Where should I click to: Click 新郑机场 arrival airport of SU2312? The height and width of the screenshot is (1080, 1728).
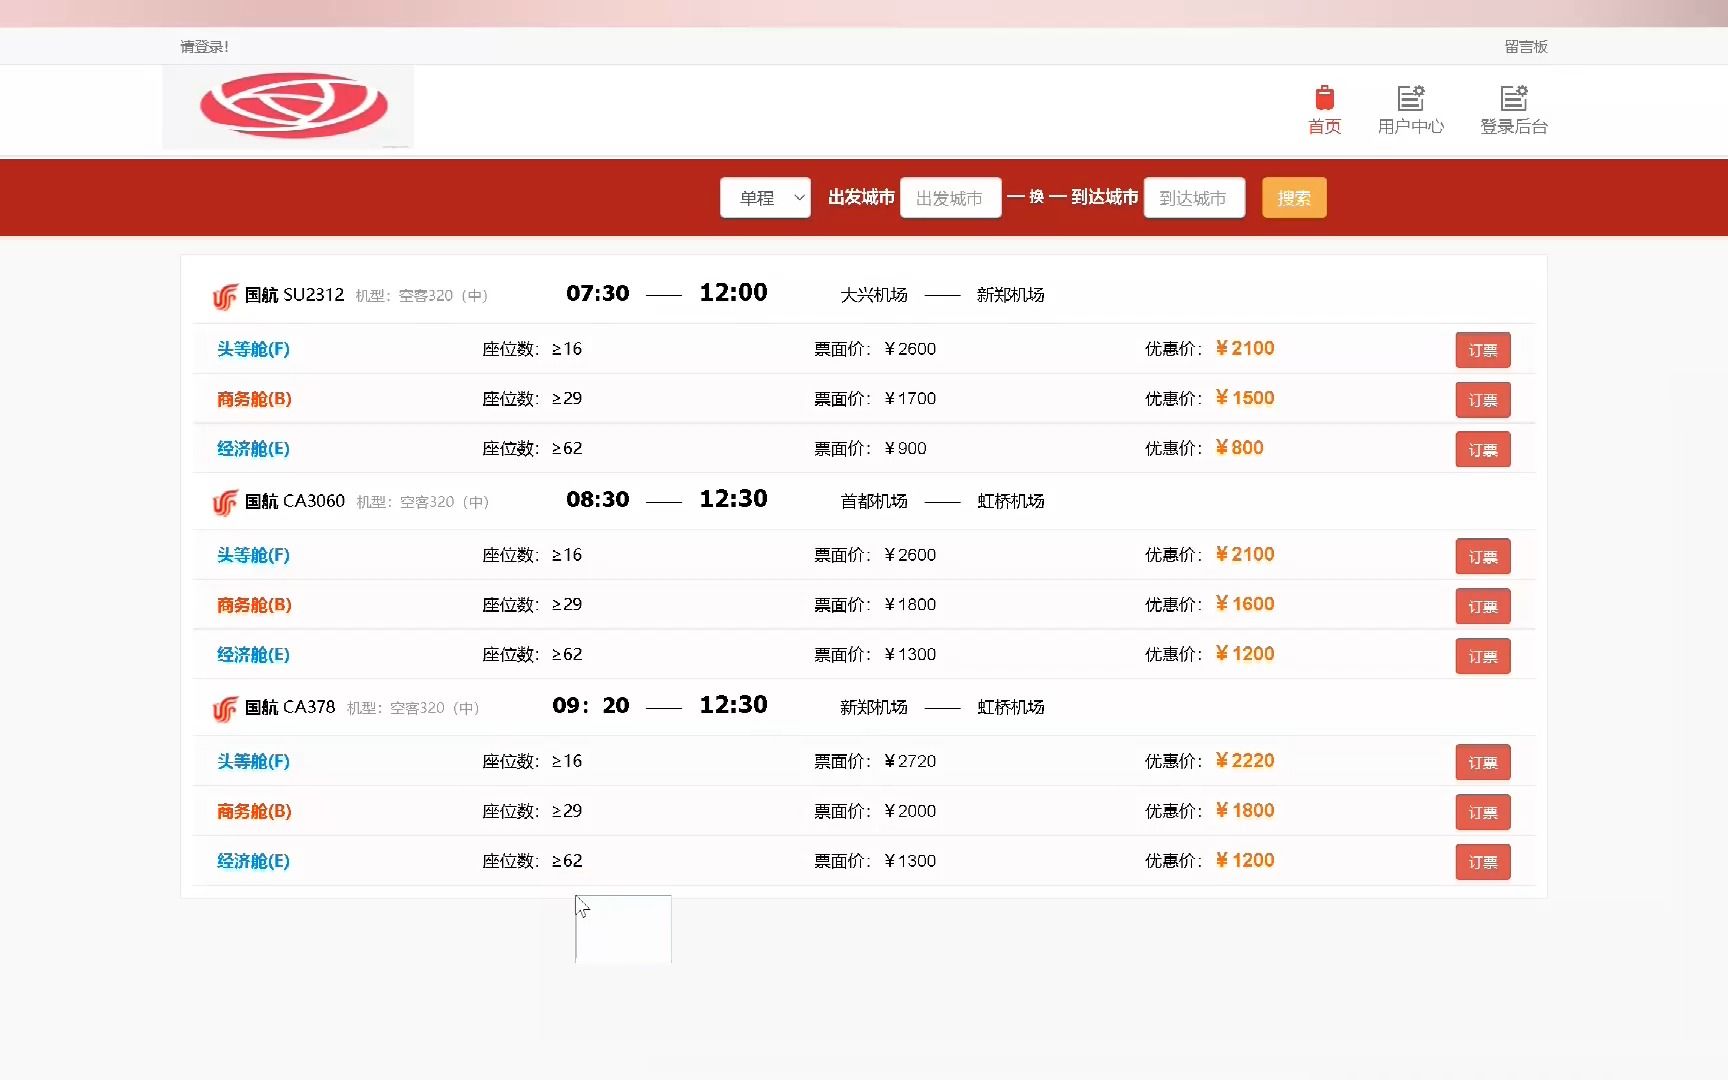1011,295
